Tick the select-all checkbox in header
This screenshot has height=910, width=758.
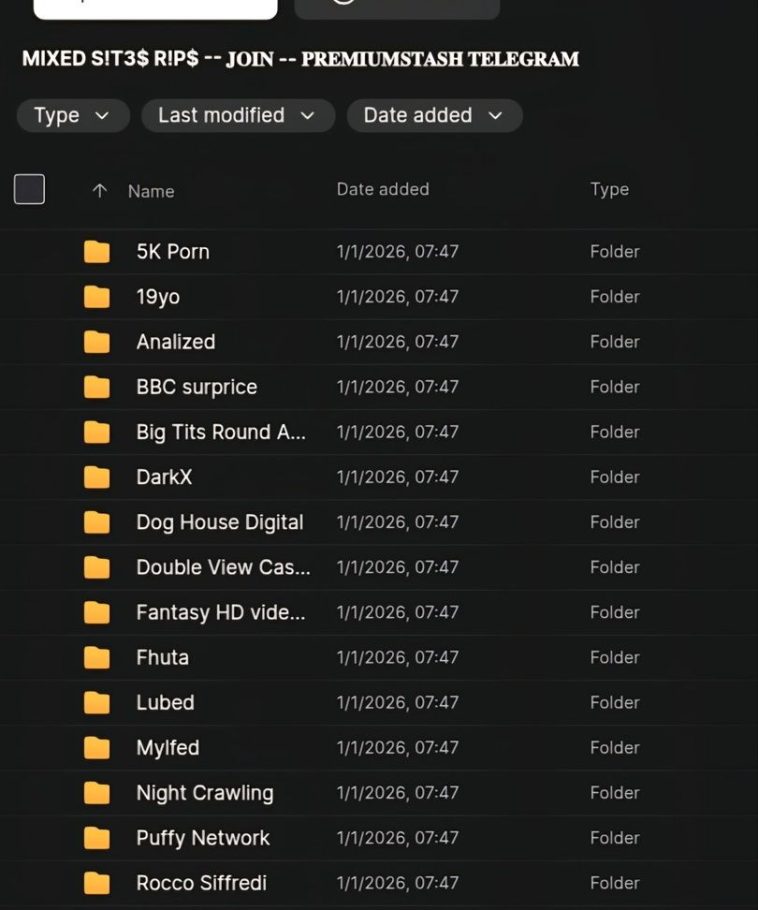click(x=29, y=189)
